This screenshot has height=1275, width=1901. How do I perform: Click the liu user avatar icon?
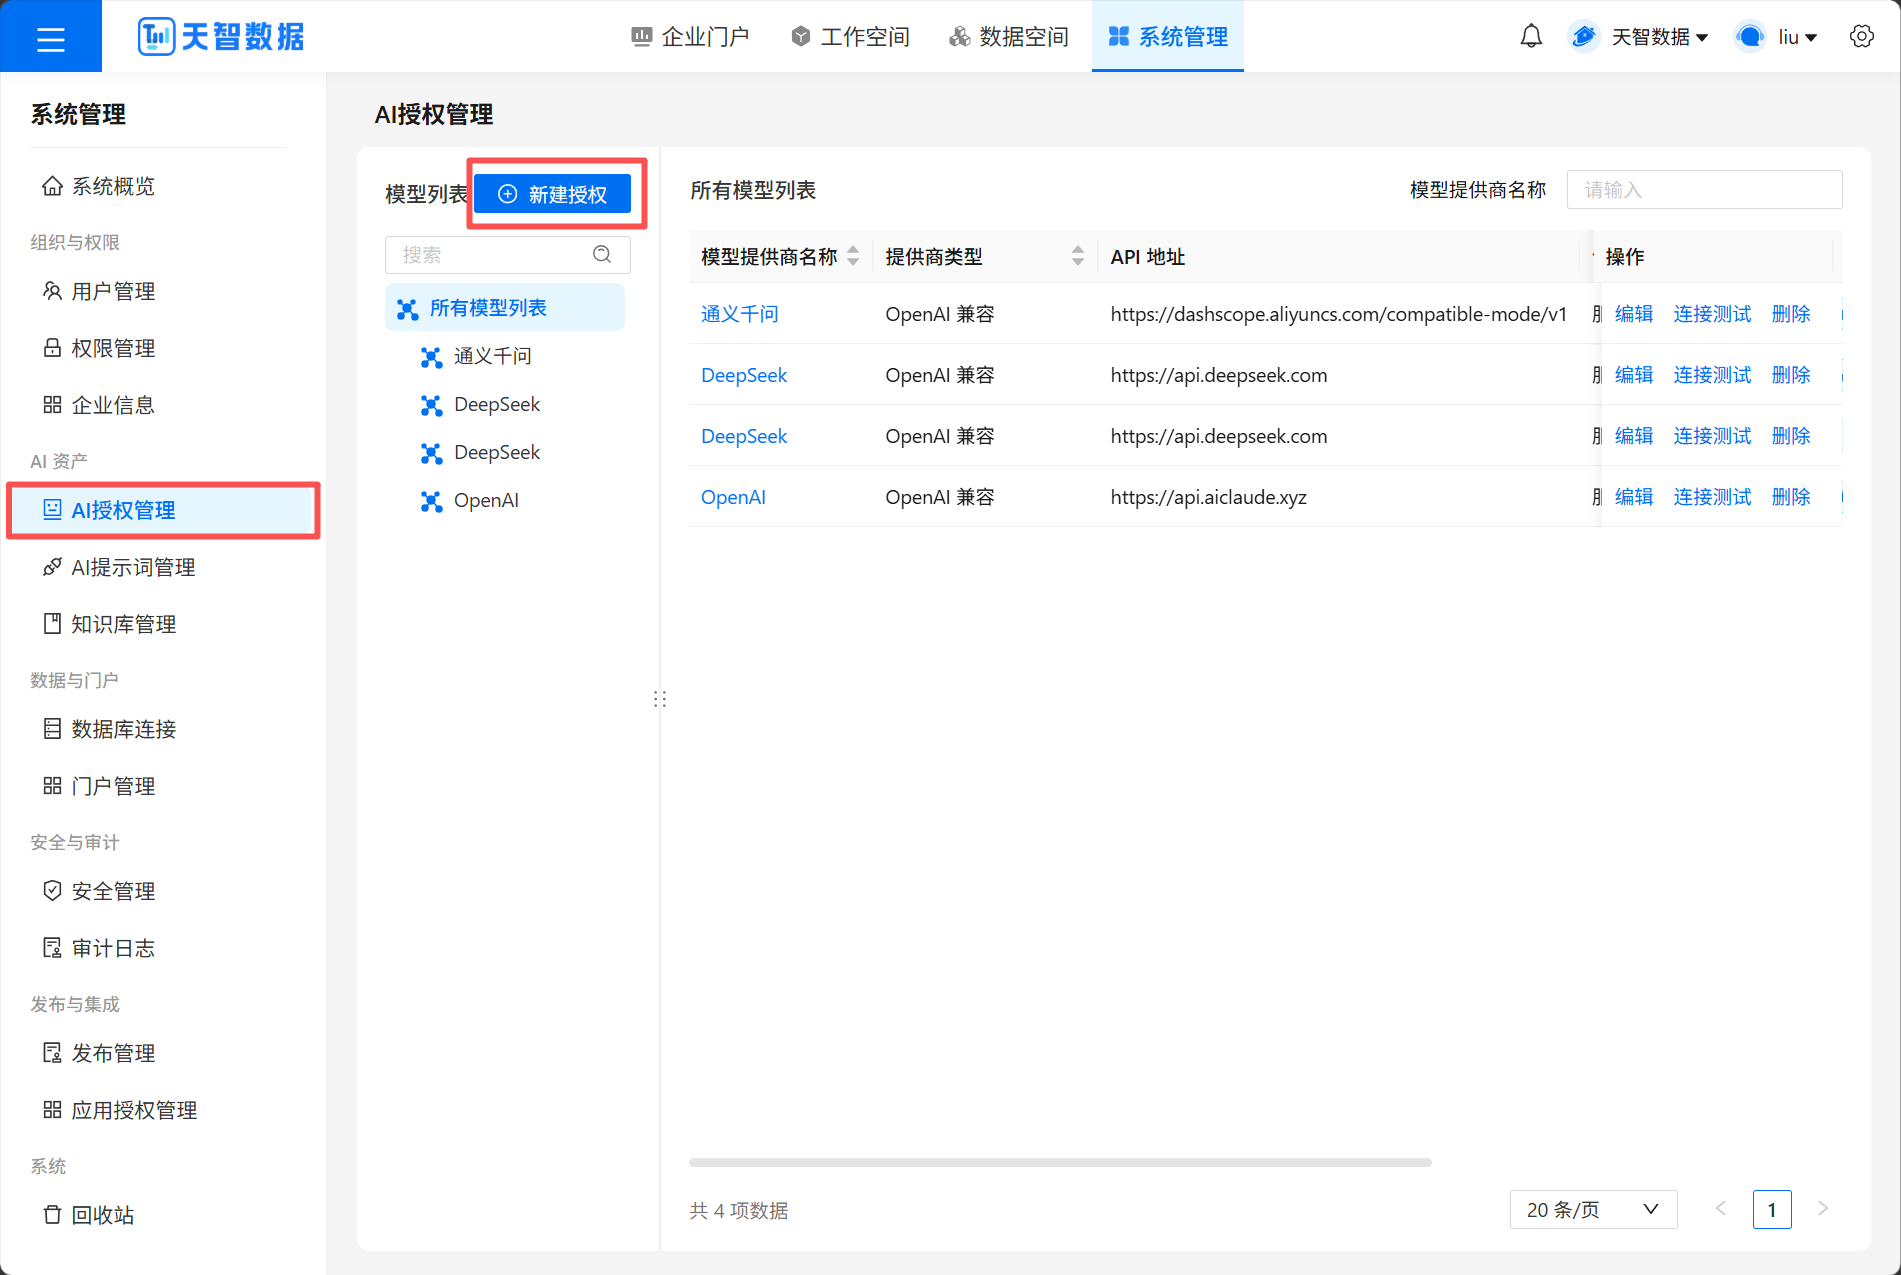(x=1750, y=37)
